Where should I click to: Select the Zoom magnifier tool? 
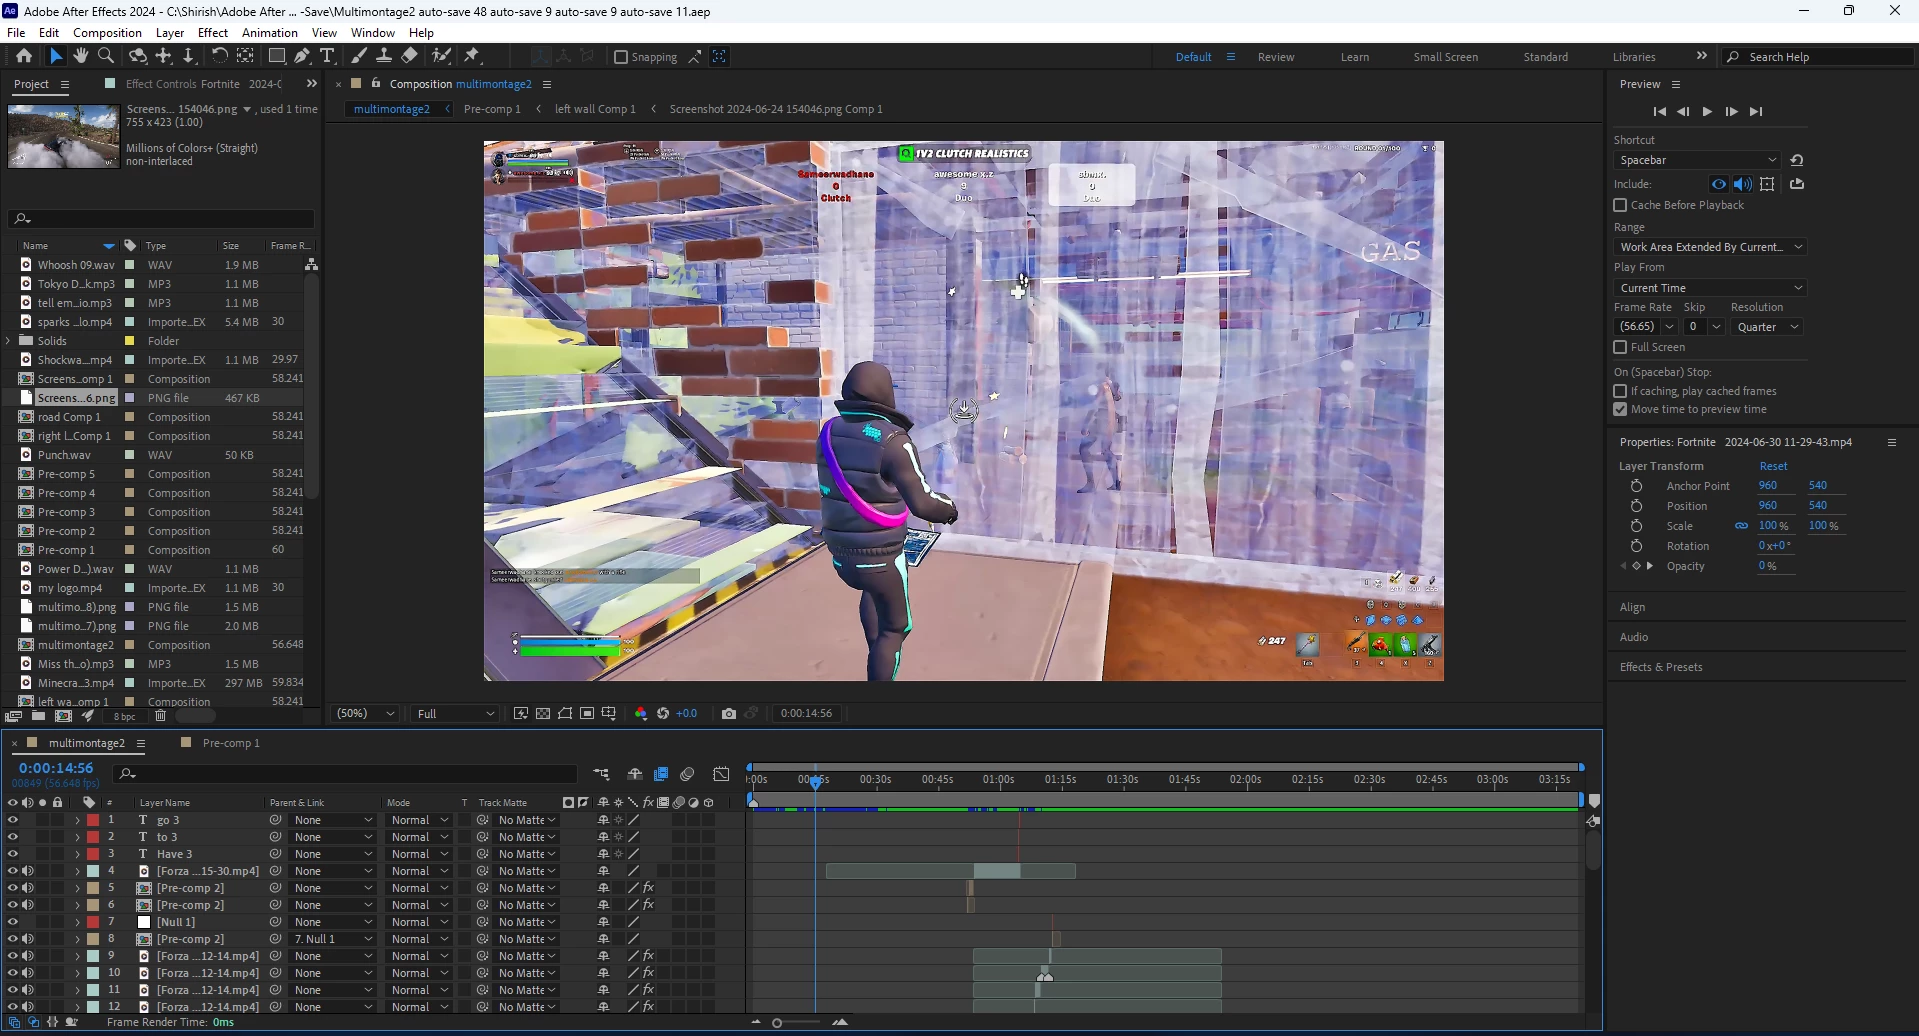click(106, 56)
